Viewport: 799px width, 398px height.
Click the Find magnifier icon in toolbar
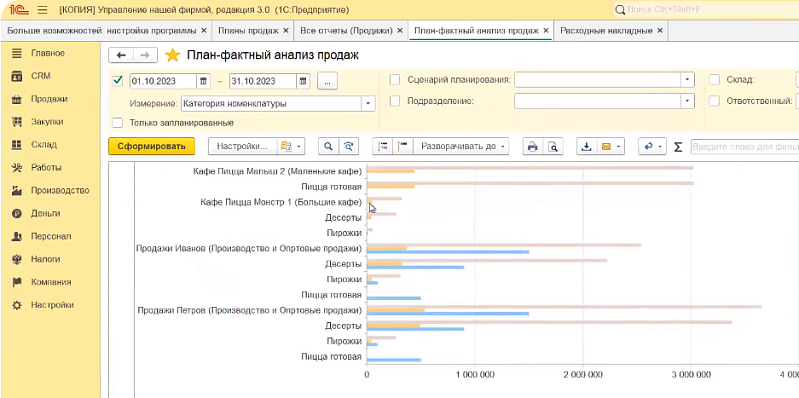click(x=329, y=146)
